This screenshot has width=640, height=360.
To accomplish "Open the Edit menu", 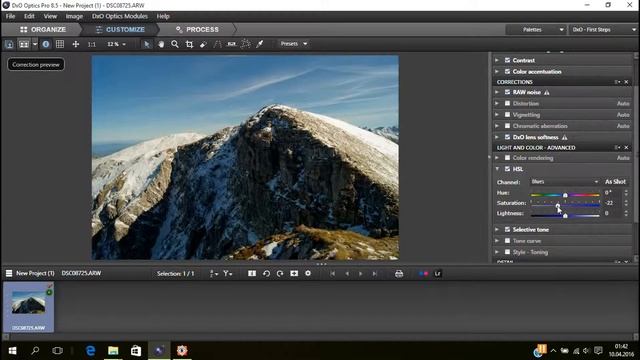I will 29,16.
